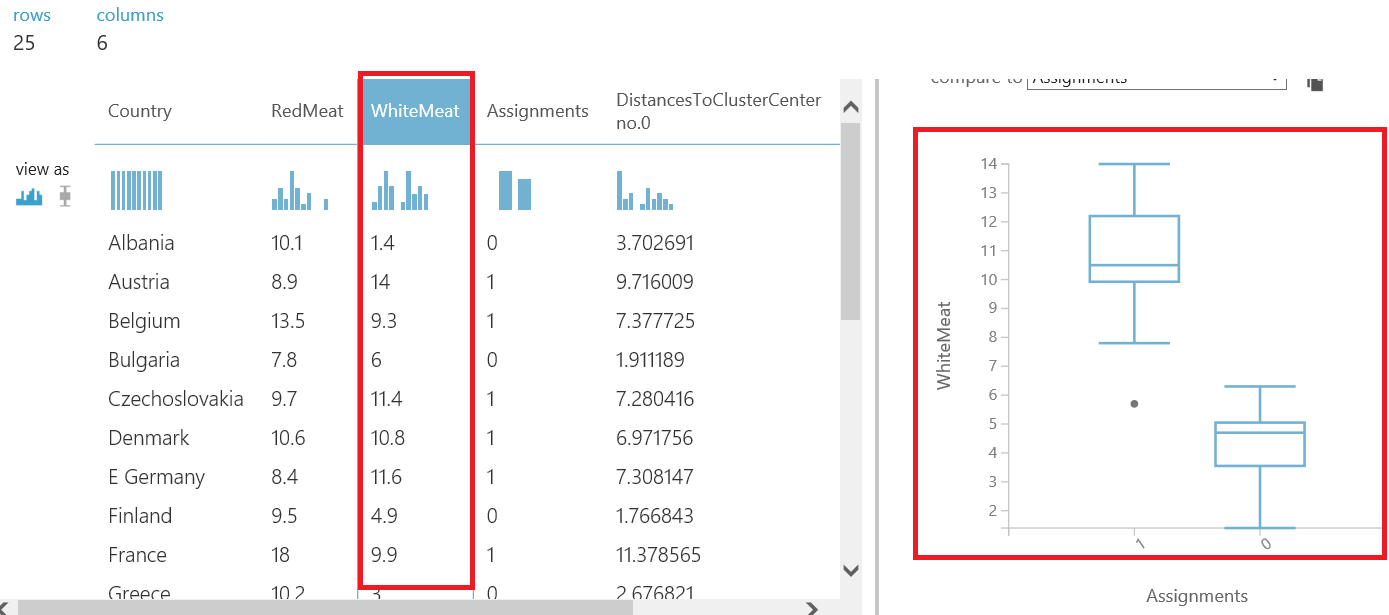Click the Finland row country cell
Viewport: 1389px width, 615px height.
(140, 516)
